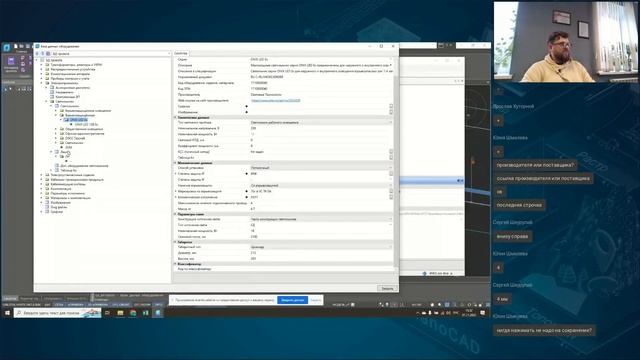Click the presenter webcam video thumbnail

(566, 42)
